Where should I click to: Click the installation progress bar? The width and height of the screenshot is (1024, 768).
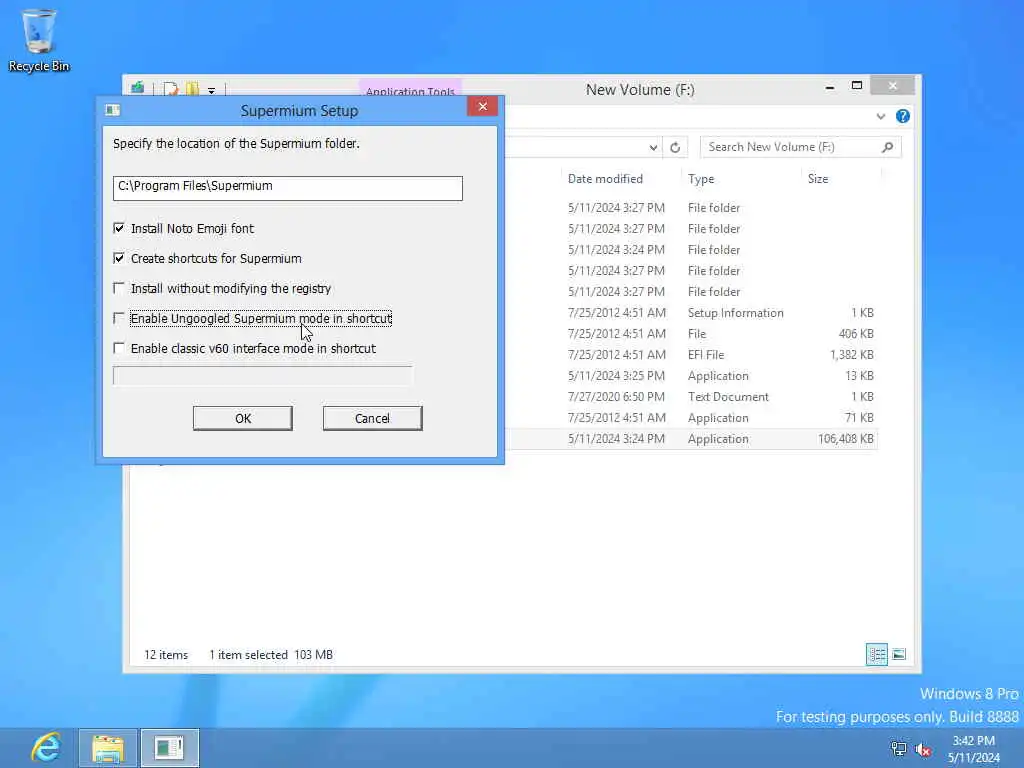263,376
